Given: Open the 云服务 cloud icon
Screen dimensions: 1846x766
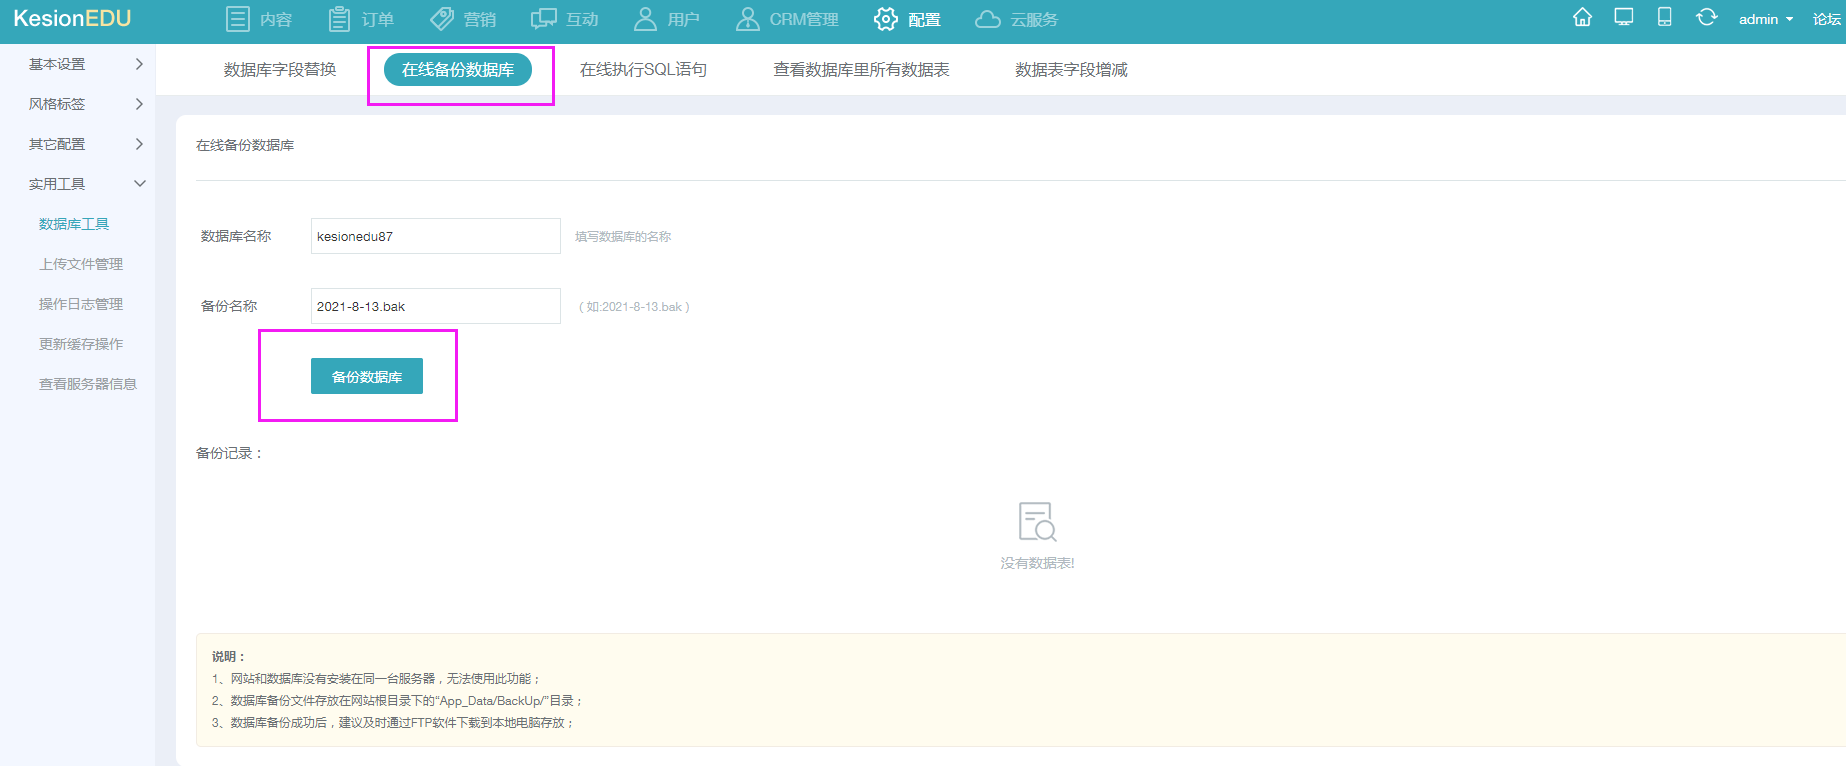Looking at the screenshot, I should [x=988, y=19].
